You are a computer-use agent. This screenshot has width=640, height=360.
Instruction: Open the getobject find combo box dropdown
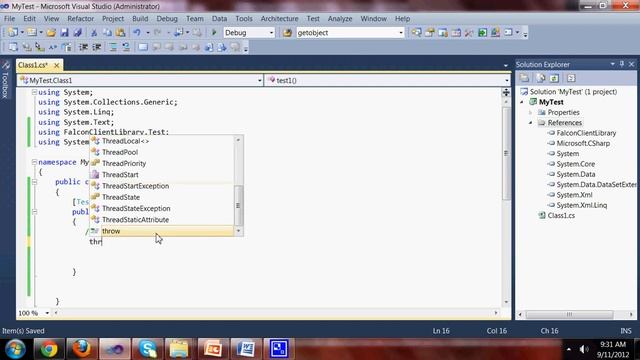[401, 33]
